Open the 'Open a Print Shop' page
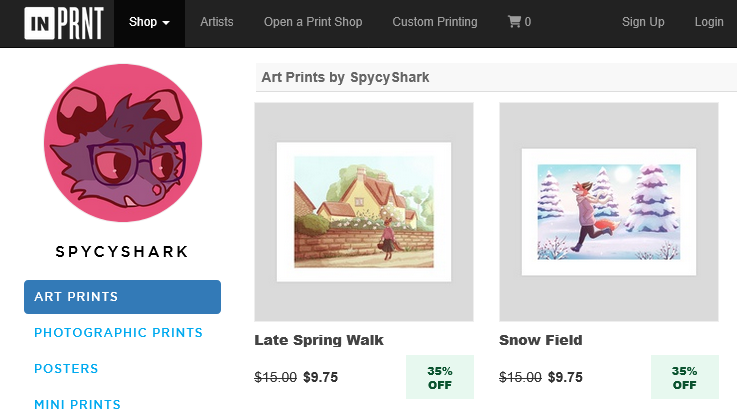The height and width of the screenshot is (415, 737). click(313, 22)
